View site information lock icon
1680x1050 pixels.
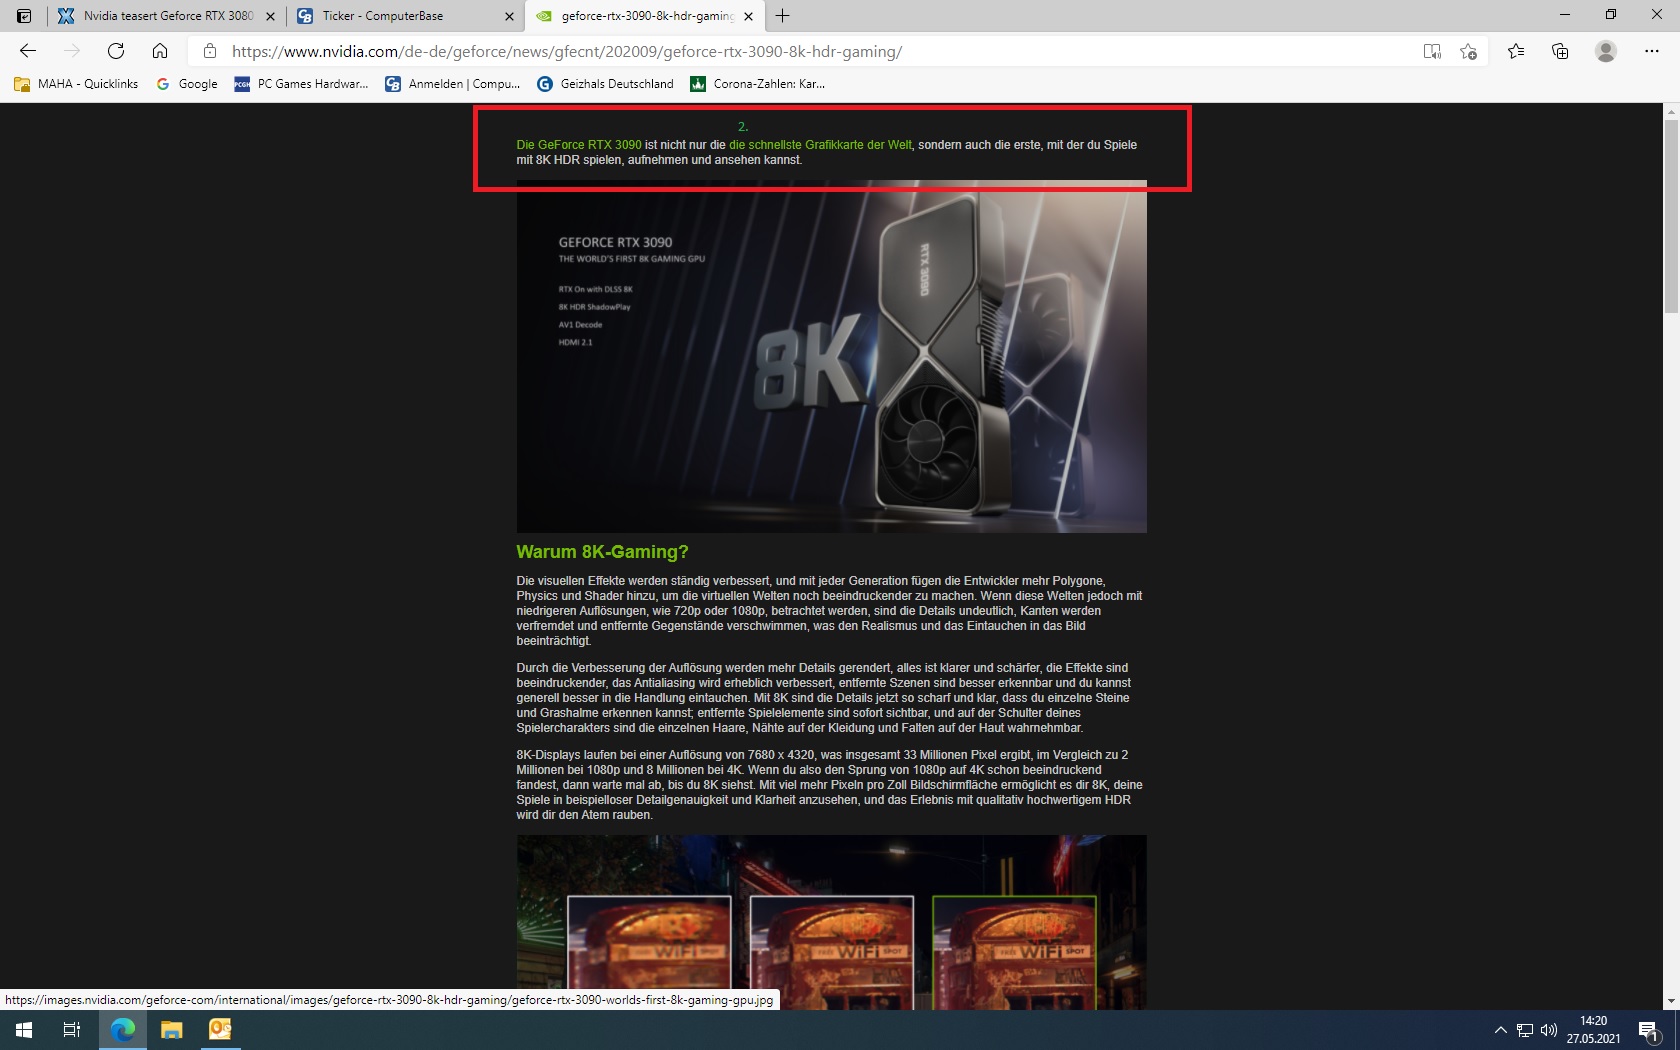pos(210,51)
